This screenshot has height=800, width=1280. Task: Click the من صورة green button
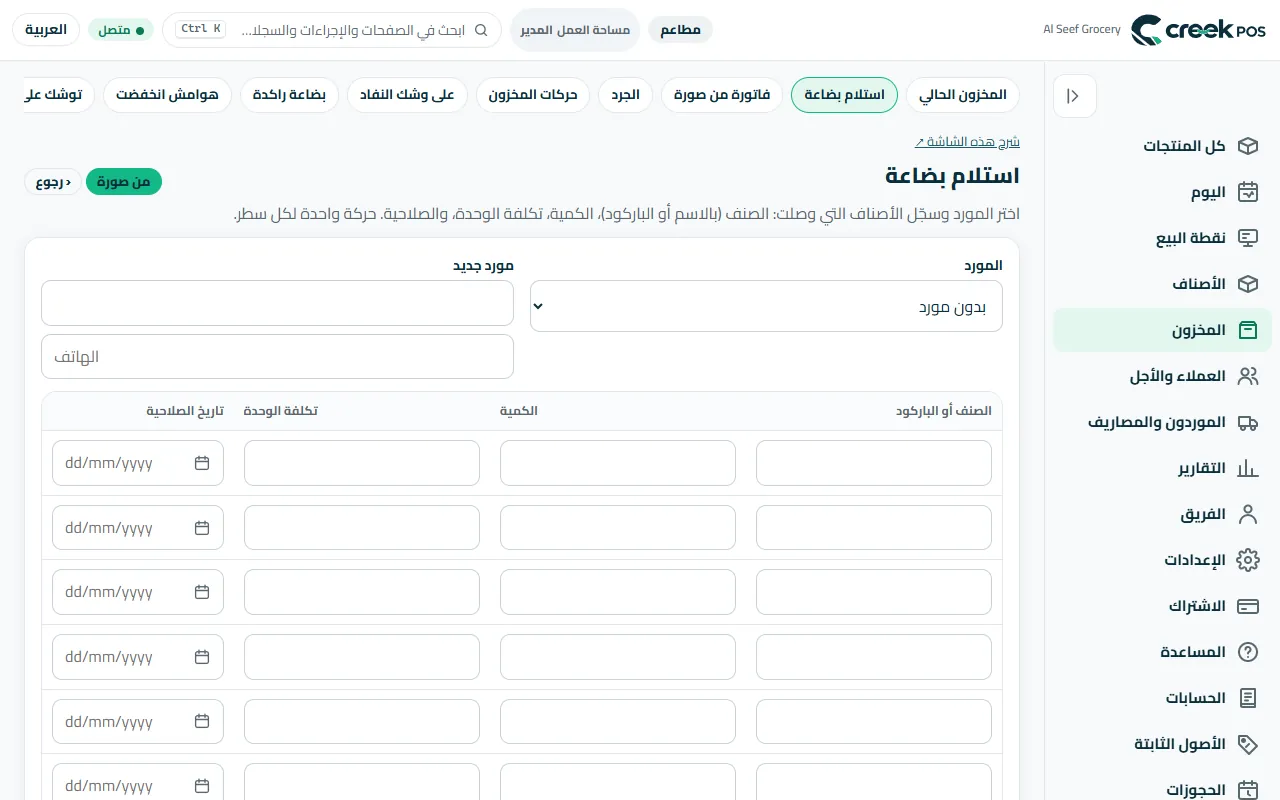coord(124,182)
